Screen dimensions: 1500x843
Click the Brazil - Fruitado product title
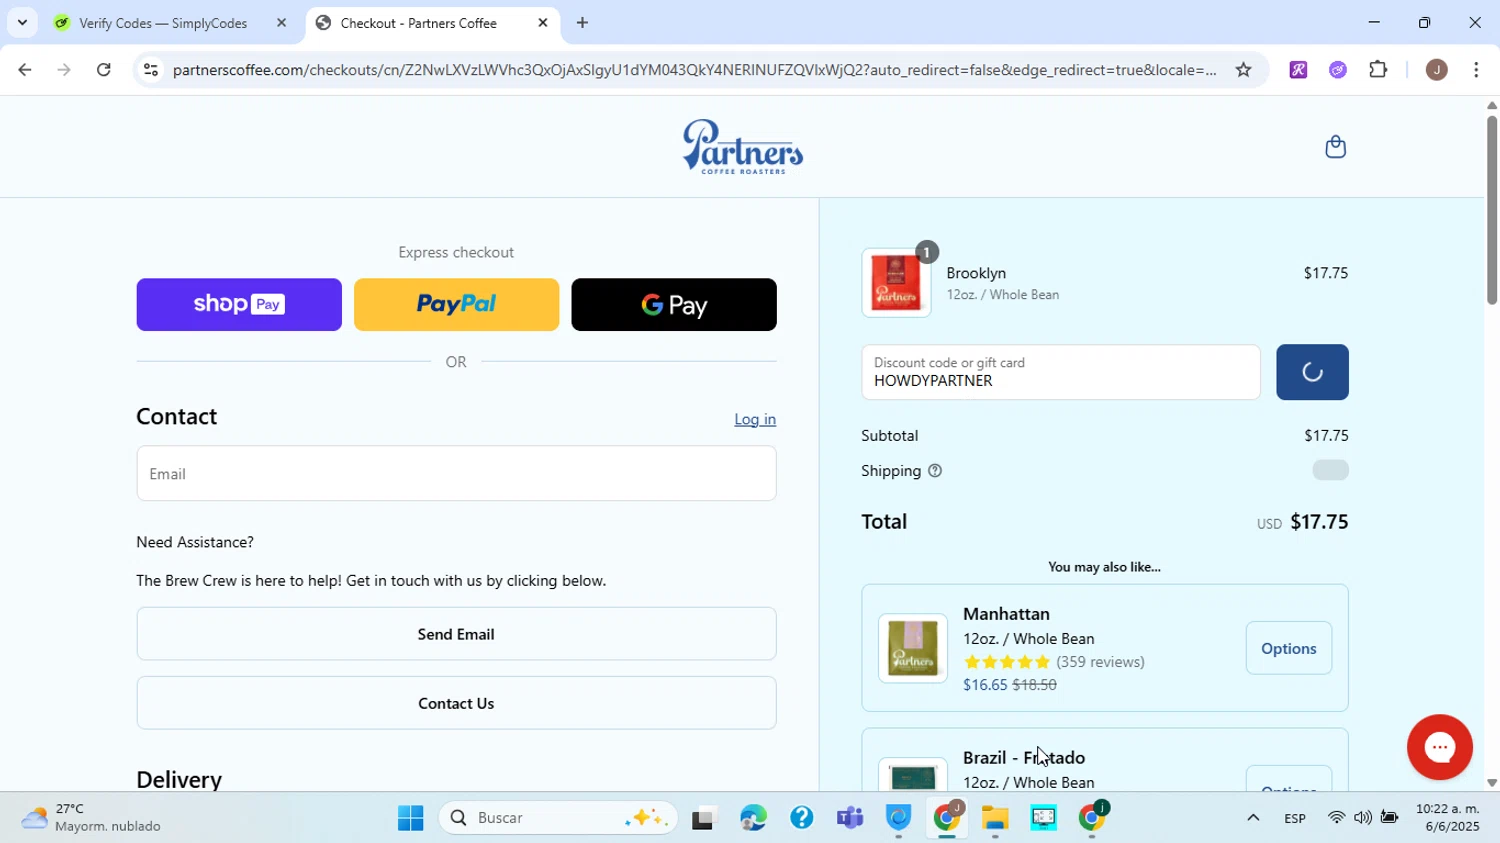[x=1024, y=758]
